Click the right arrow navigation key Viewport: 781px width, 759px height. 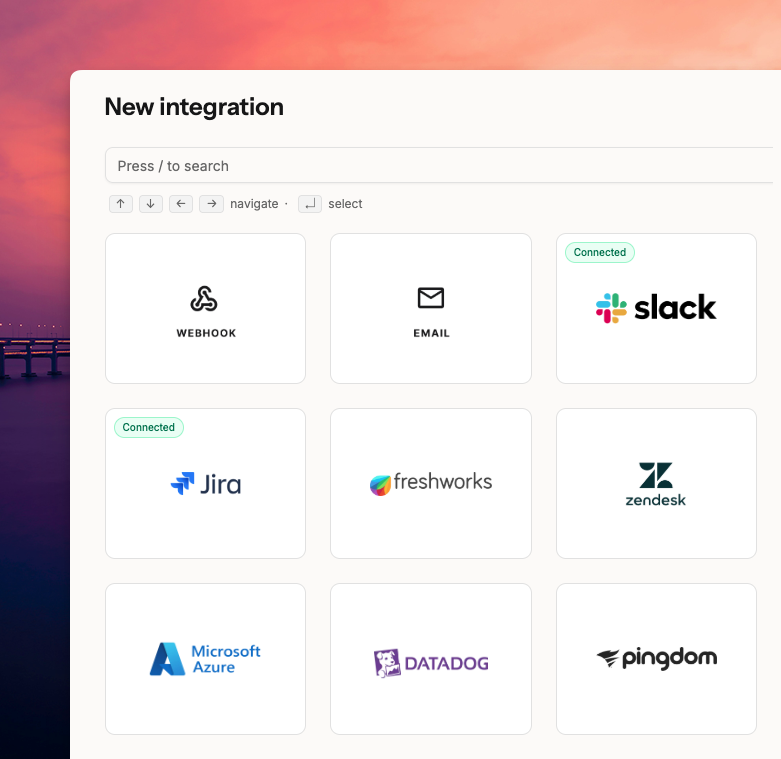(211, 204)
